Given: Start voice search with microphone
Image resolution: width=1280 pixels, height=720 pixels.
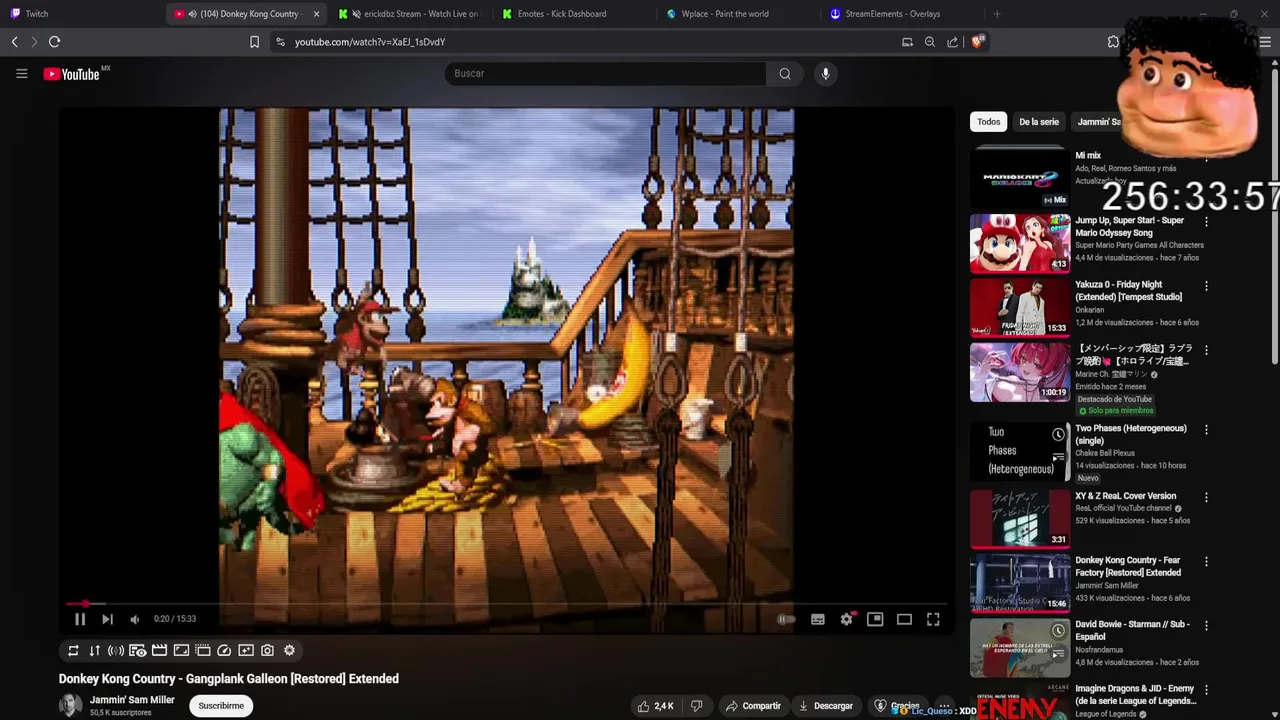Looking at the screenshot, I should [x=825, y=73].
